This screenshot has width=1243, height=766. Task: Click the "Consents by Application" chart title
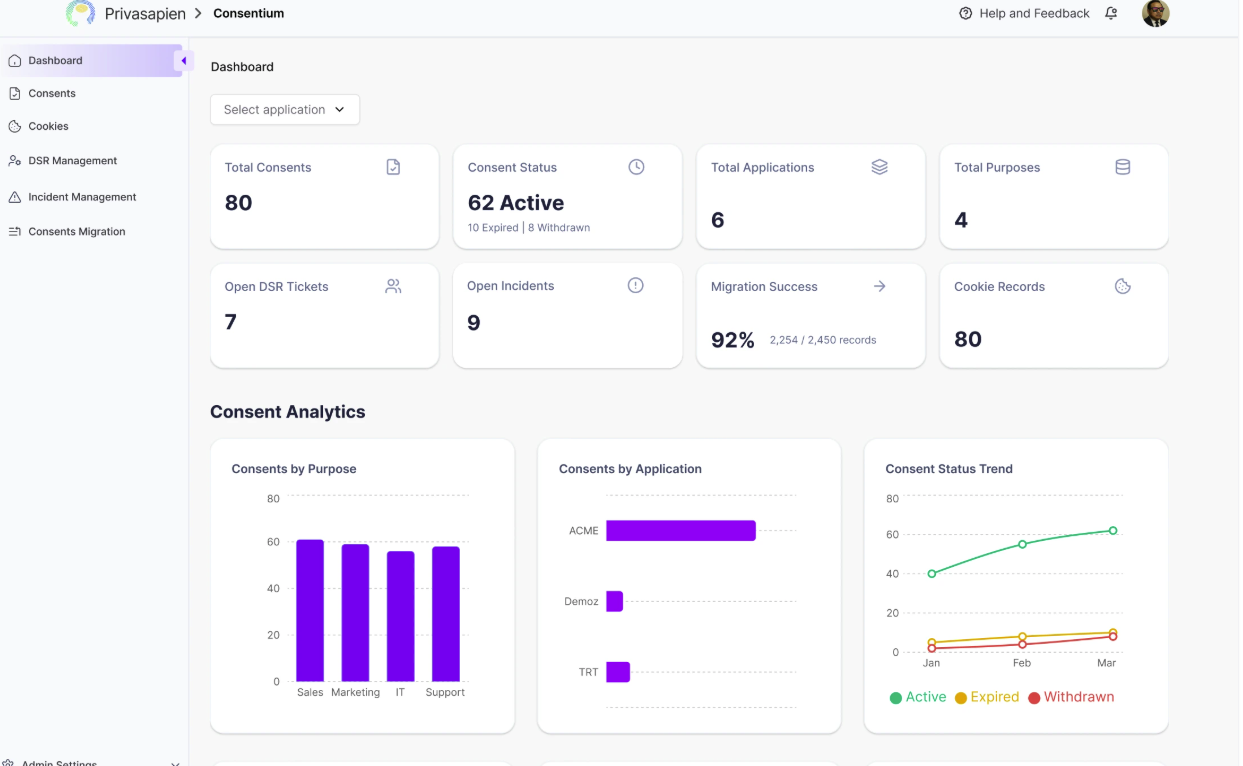(630, 469)
